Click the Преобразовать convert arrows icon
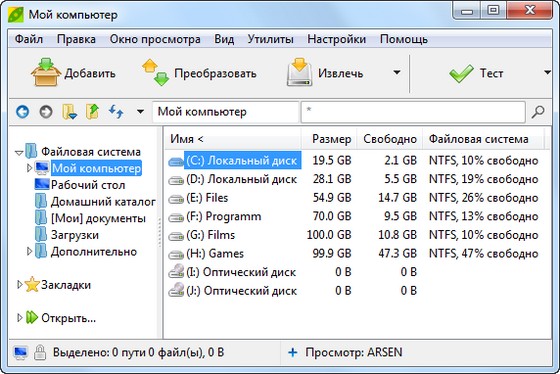Screen dimensions: 560x374 [155, 73]
